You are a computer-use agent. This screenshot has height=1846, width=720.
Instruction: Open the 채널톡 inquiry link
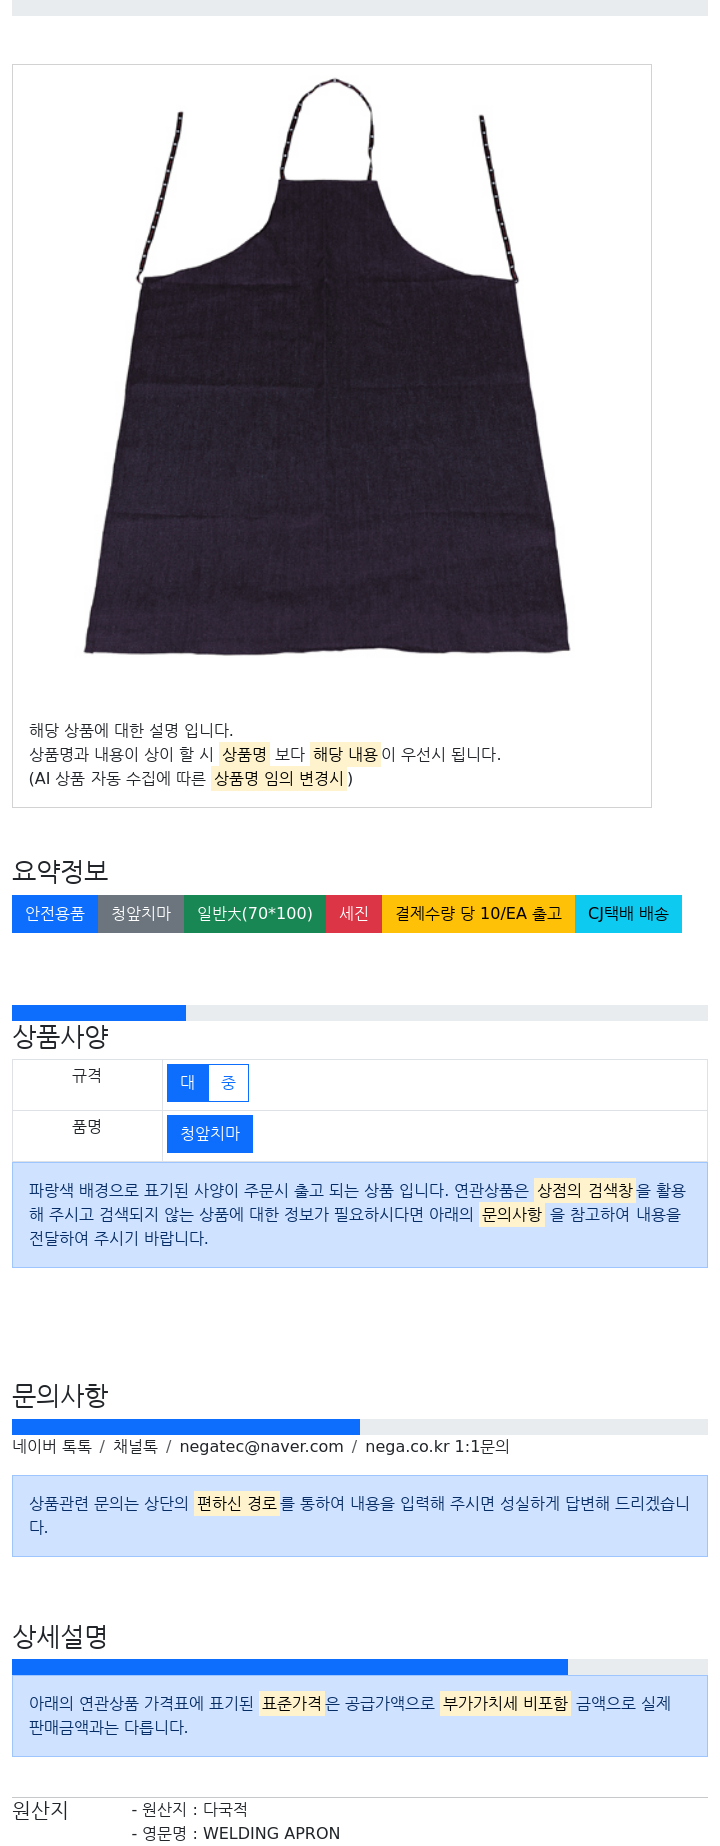coord(135,1446)
